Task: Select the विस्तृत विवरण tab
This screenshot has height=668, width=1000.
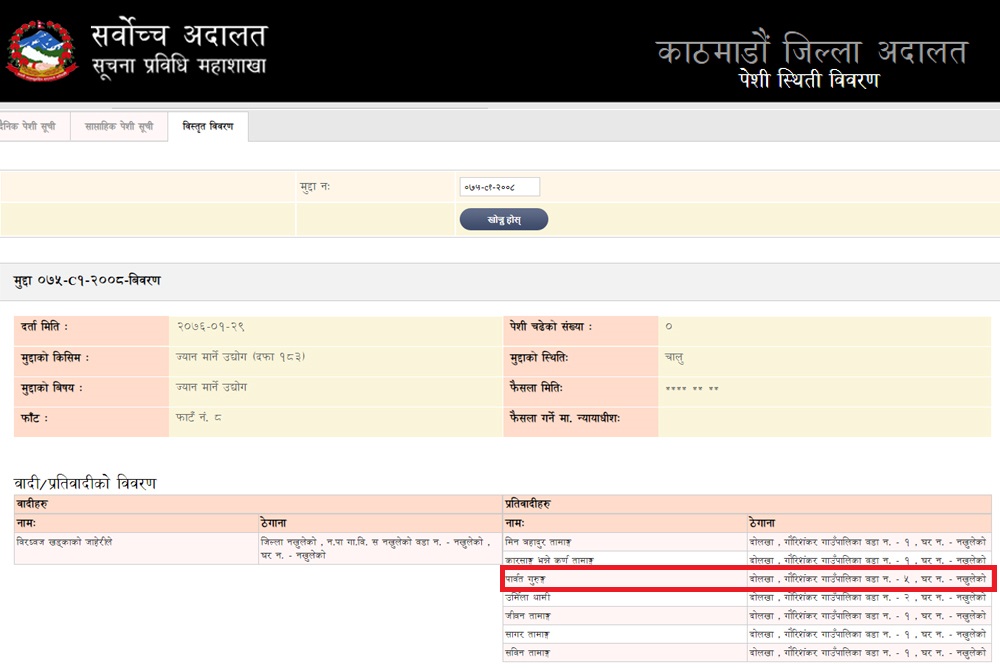Action: click(x=208, y=127)
